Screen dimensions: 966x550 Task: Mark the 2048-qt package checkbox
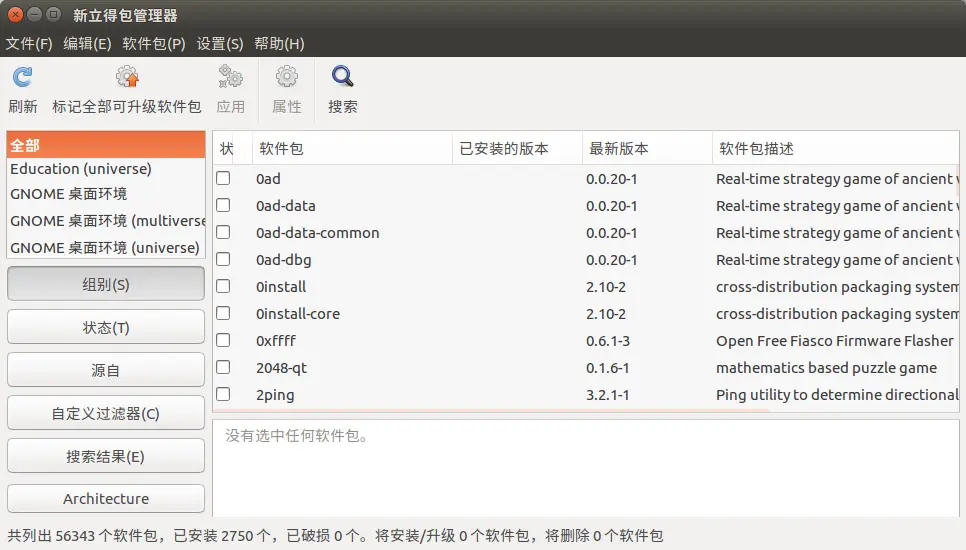(223, 368)
